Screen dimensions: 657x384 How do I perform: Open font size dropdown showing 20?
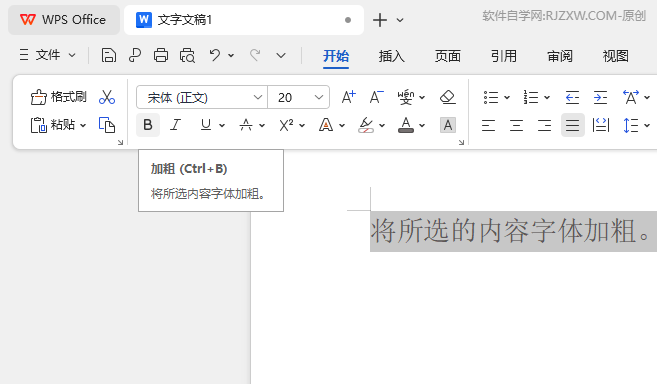click(299, 97)
